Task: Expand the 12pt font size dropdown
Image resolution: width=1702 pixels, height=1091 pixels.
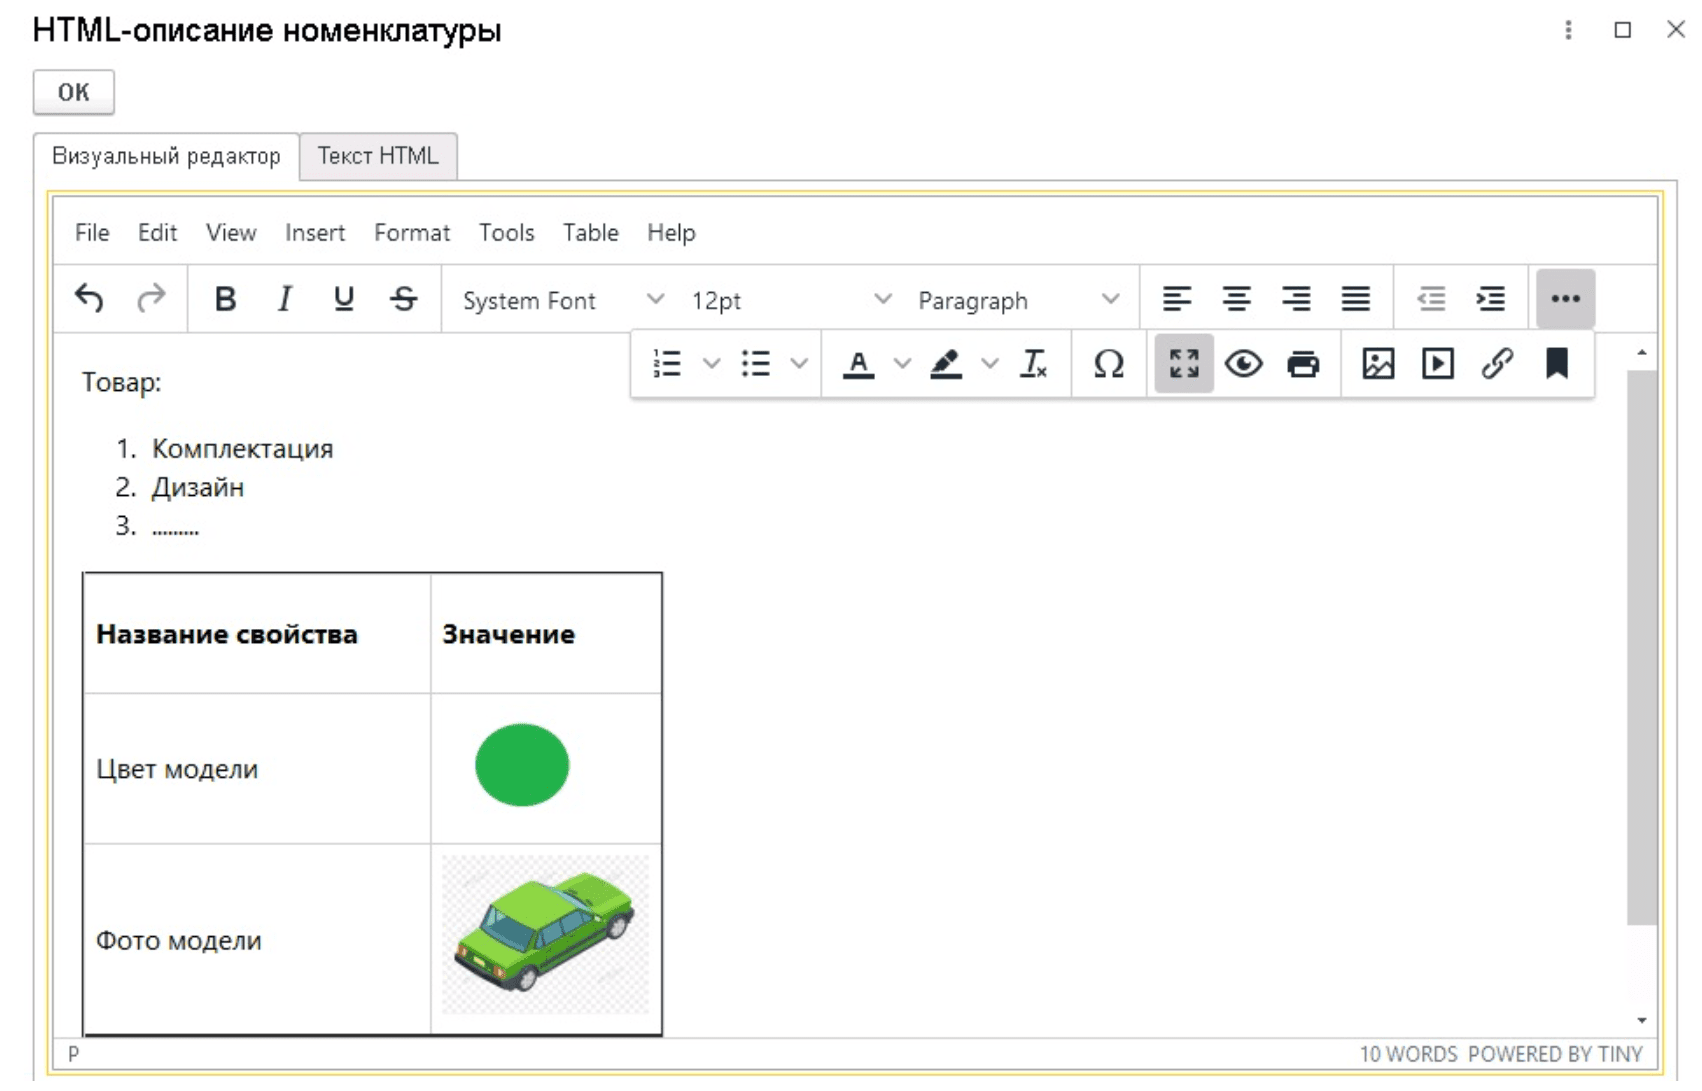Action: tap(790, 300)
